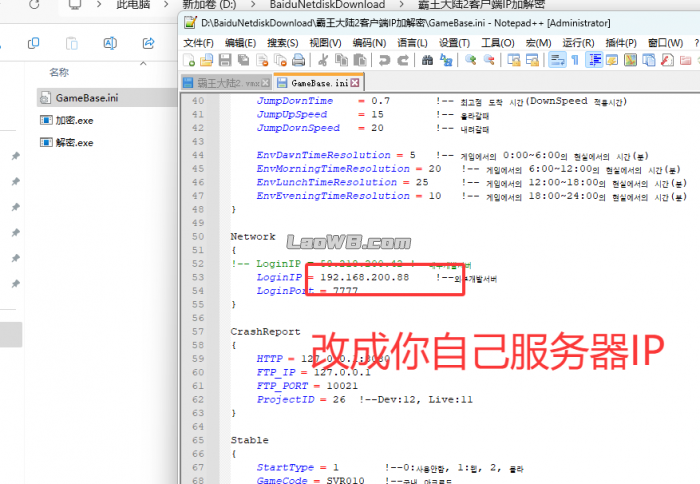Expand the chevron after BaiduNetdiskDownload breadcrumb

[402, 4]
